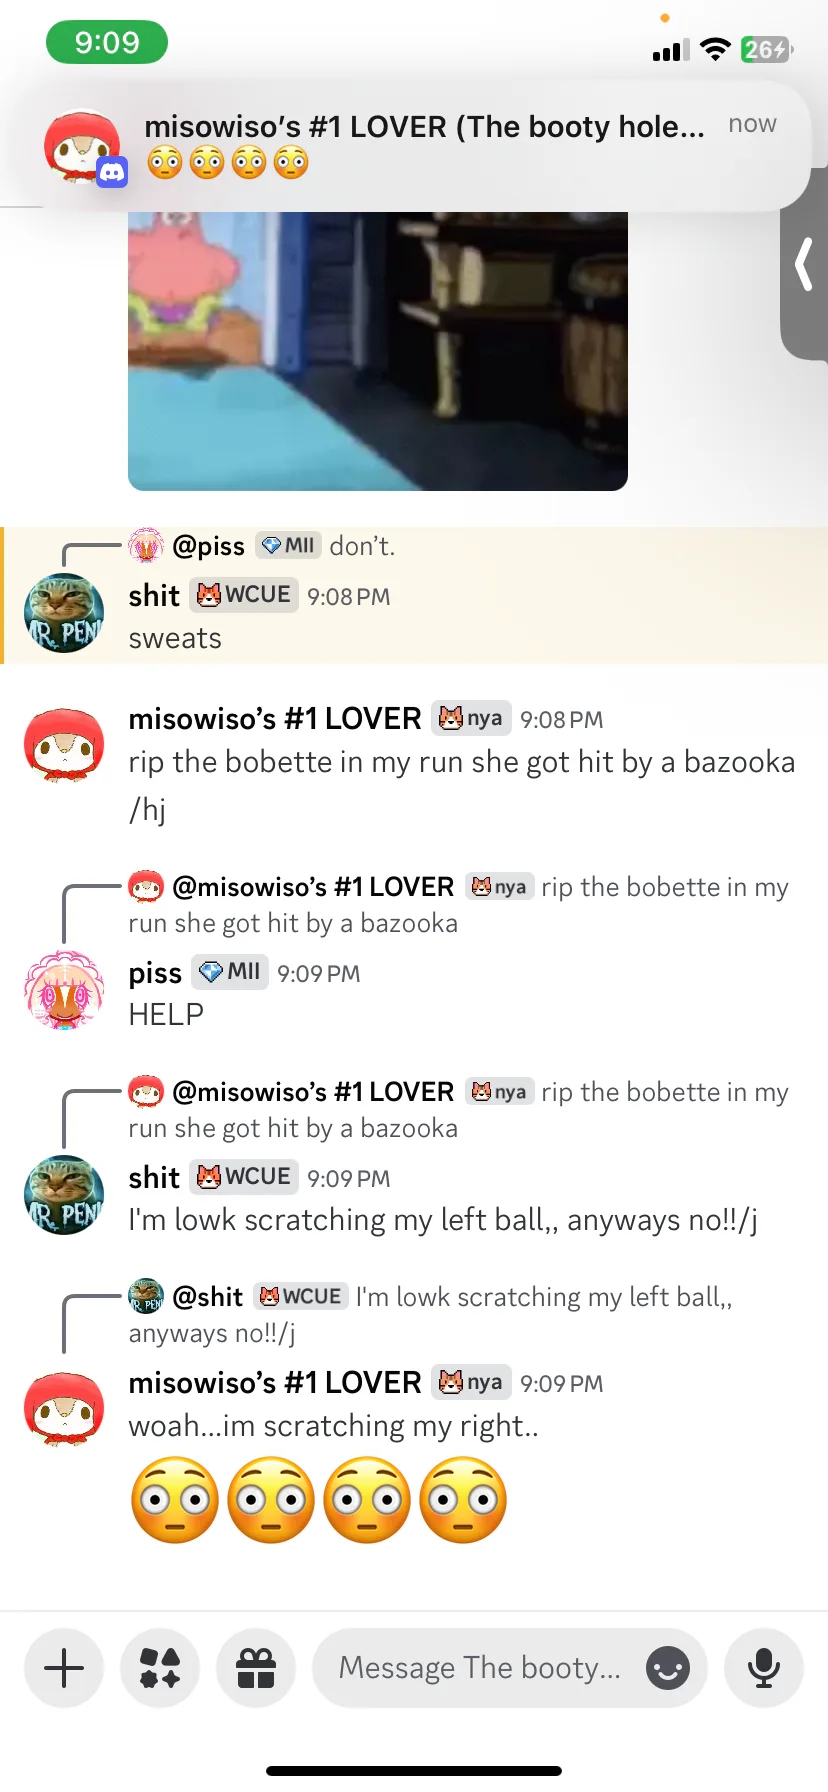This screenshot has width=828, height=1792.
Task: Tap the WCUE tag next to shit 9:08 PM
Action: [x=244, y=595]
